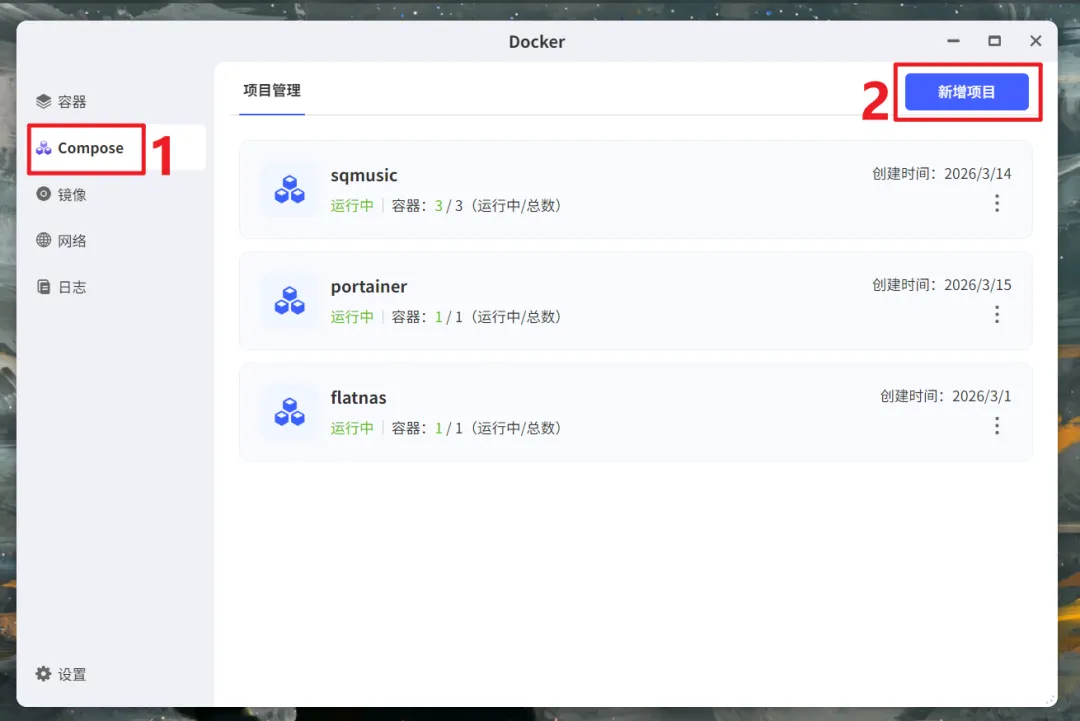Open more options for flatnas project
The image size is (1080, 721).
tap(997, 426)
